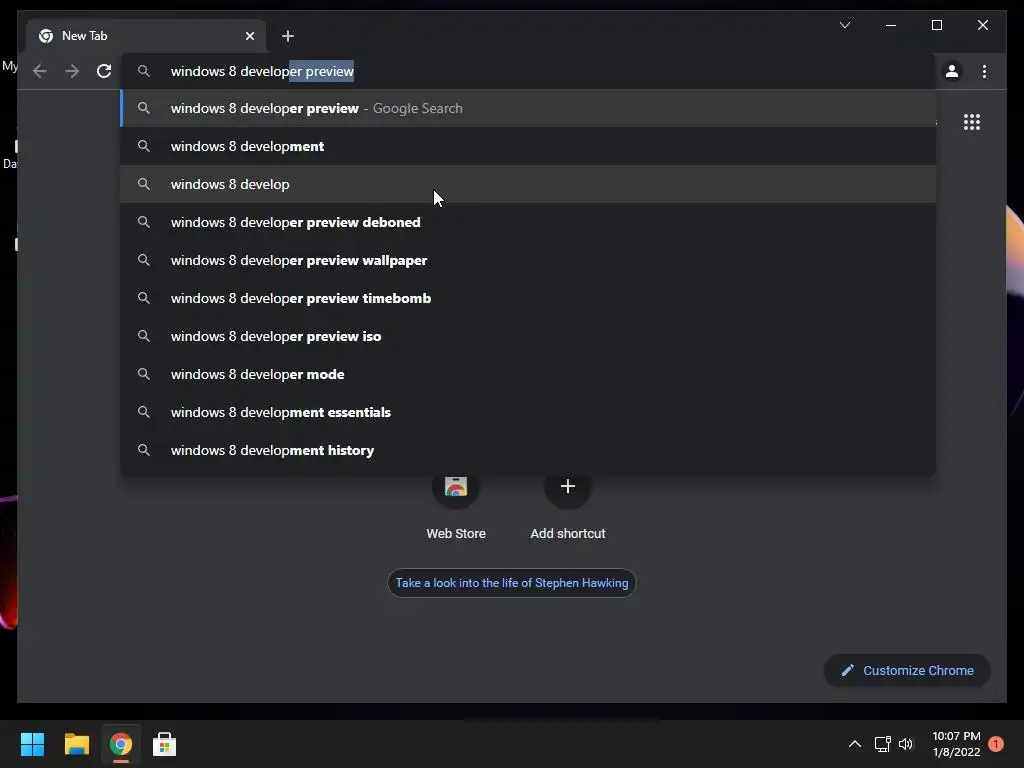Open the Chrome profile icon
Screen dimensions: 1024x768
tap(952, 71)
